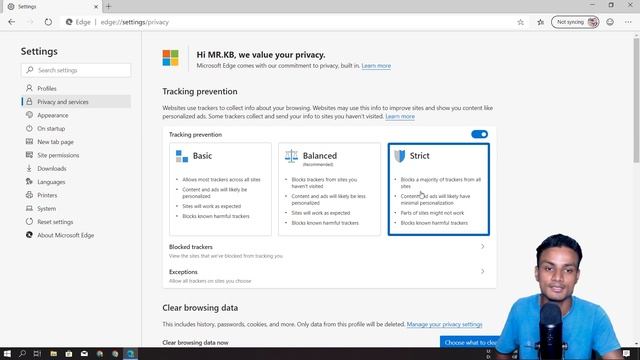This screenshot has width=640, height=360.
Task: Open Task View on the taskbar
Action: (x=37, y=354)
